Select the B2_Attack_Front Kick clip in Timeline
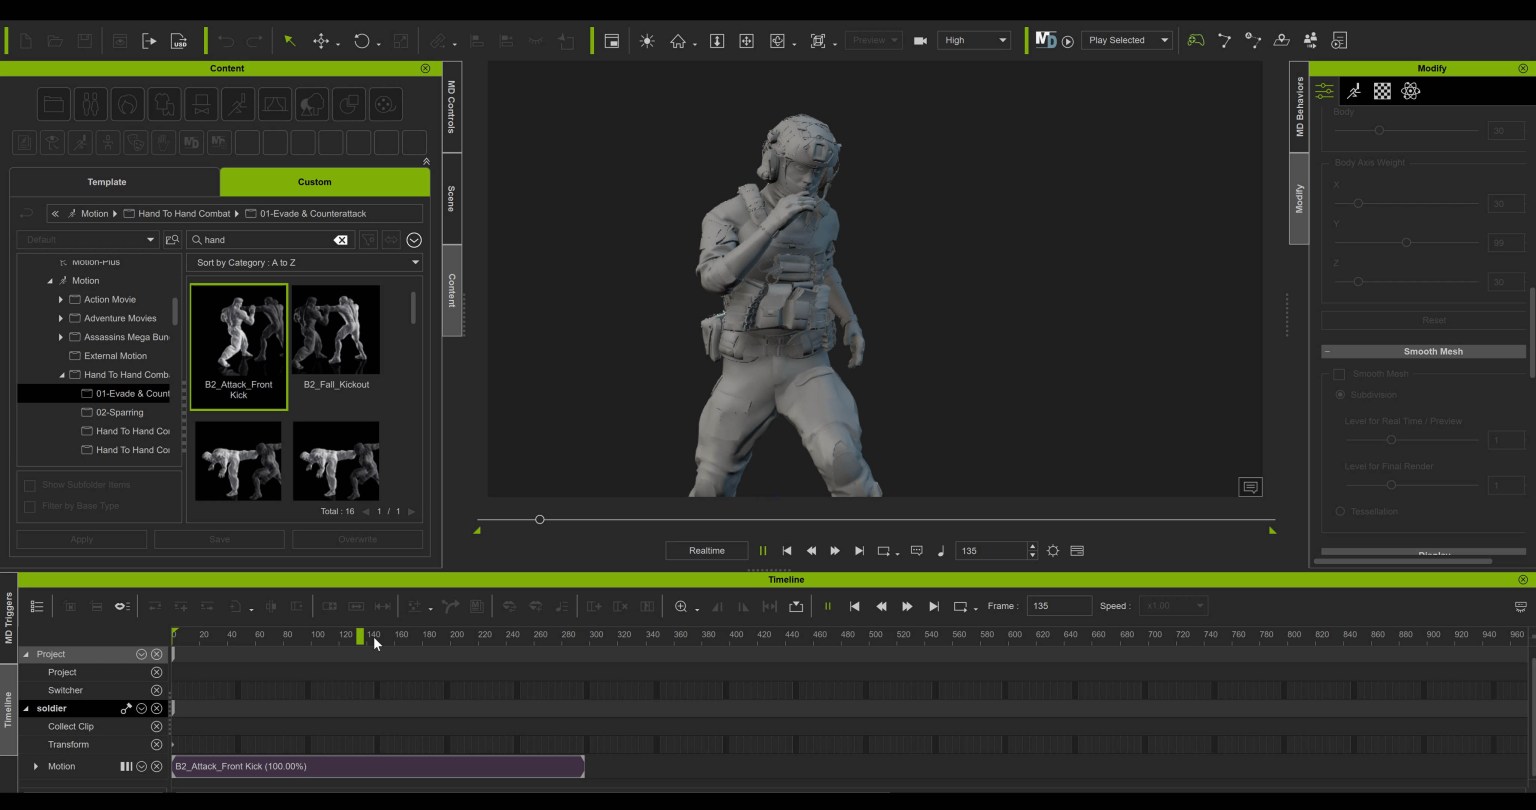1536x810 pixels. tap(378, 767)
